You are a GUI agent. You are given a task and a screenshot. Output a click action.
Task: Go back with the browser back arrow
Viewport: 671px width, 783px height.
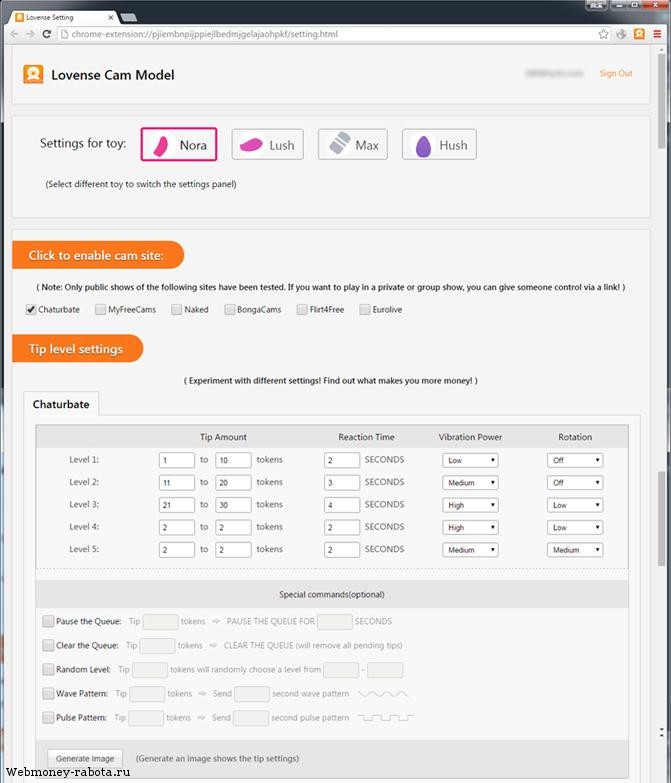click(14, 34)
